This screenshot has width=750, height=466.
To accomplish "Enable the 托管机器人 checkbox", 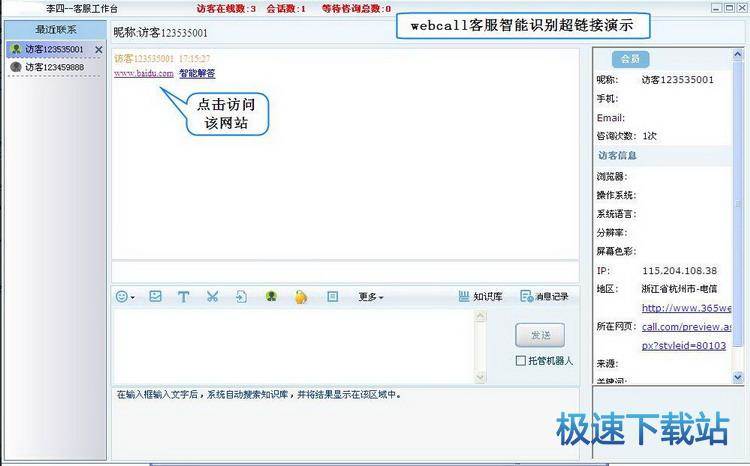I will (521, 361).
